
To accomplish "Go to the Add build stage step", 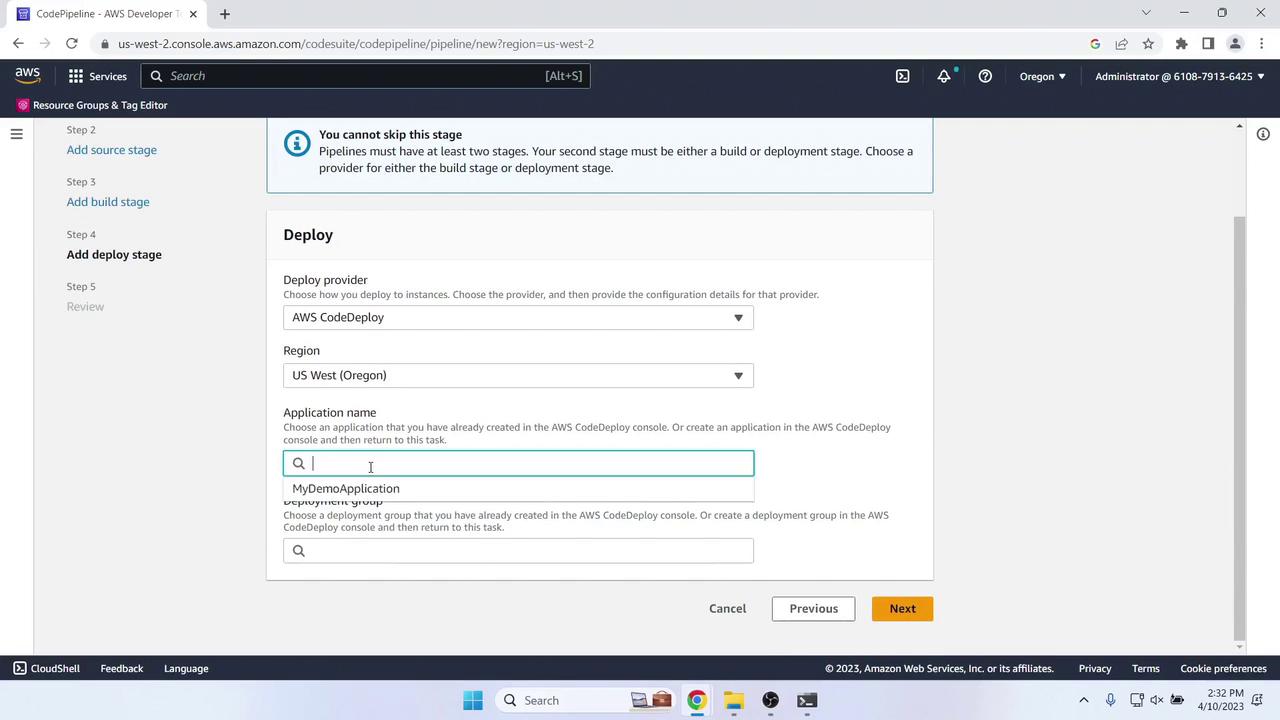I will pyautogui.click(x=108, y=202).
